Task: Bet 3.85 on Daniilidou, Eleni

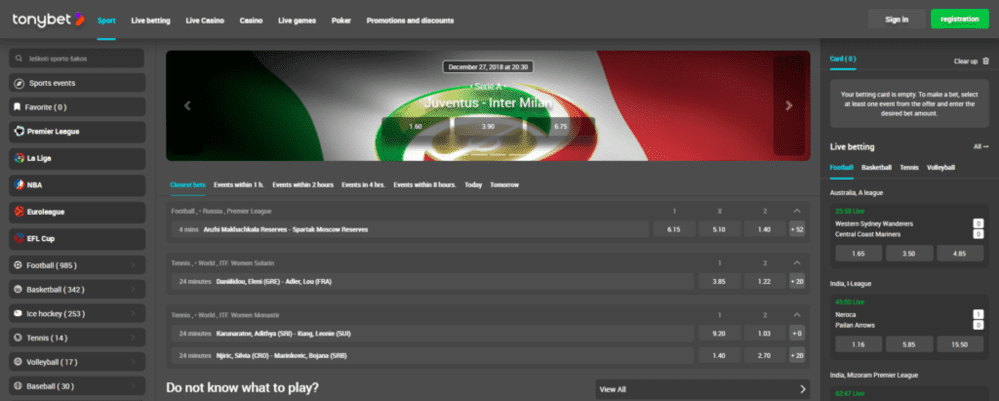Action: [x=719, y=281]
